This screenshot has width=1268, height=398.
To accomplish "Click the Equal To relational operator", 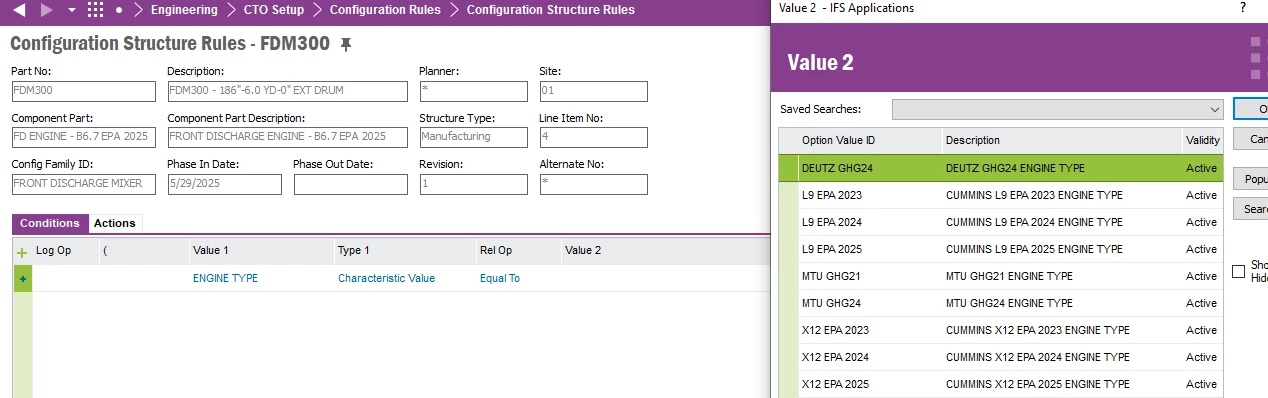I will tap(500, 279).
